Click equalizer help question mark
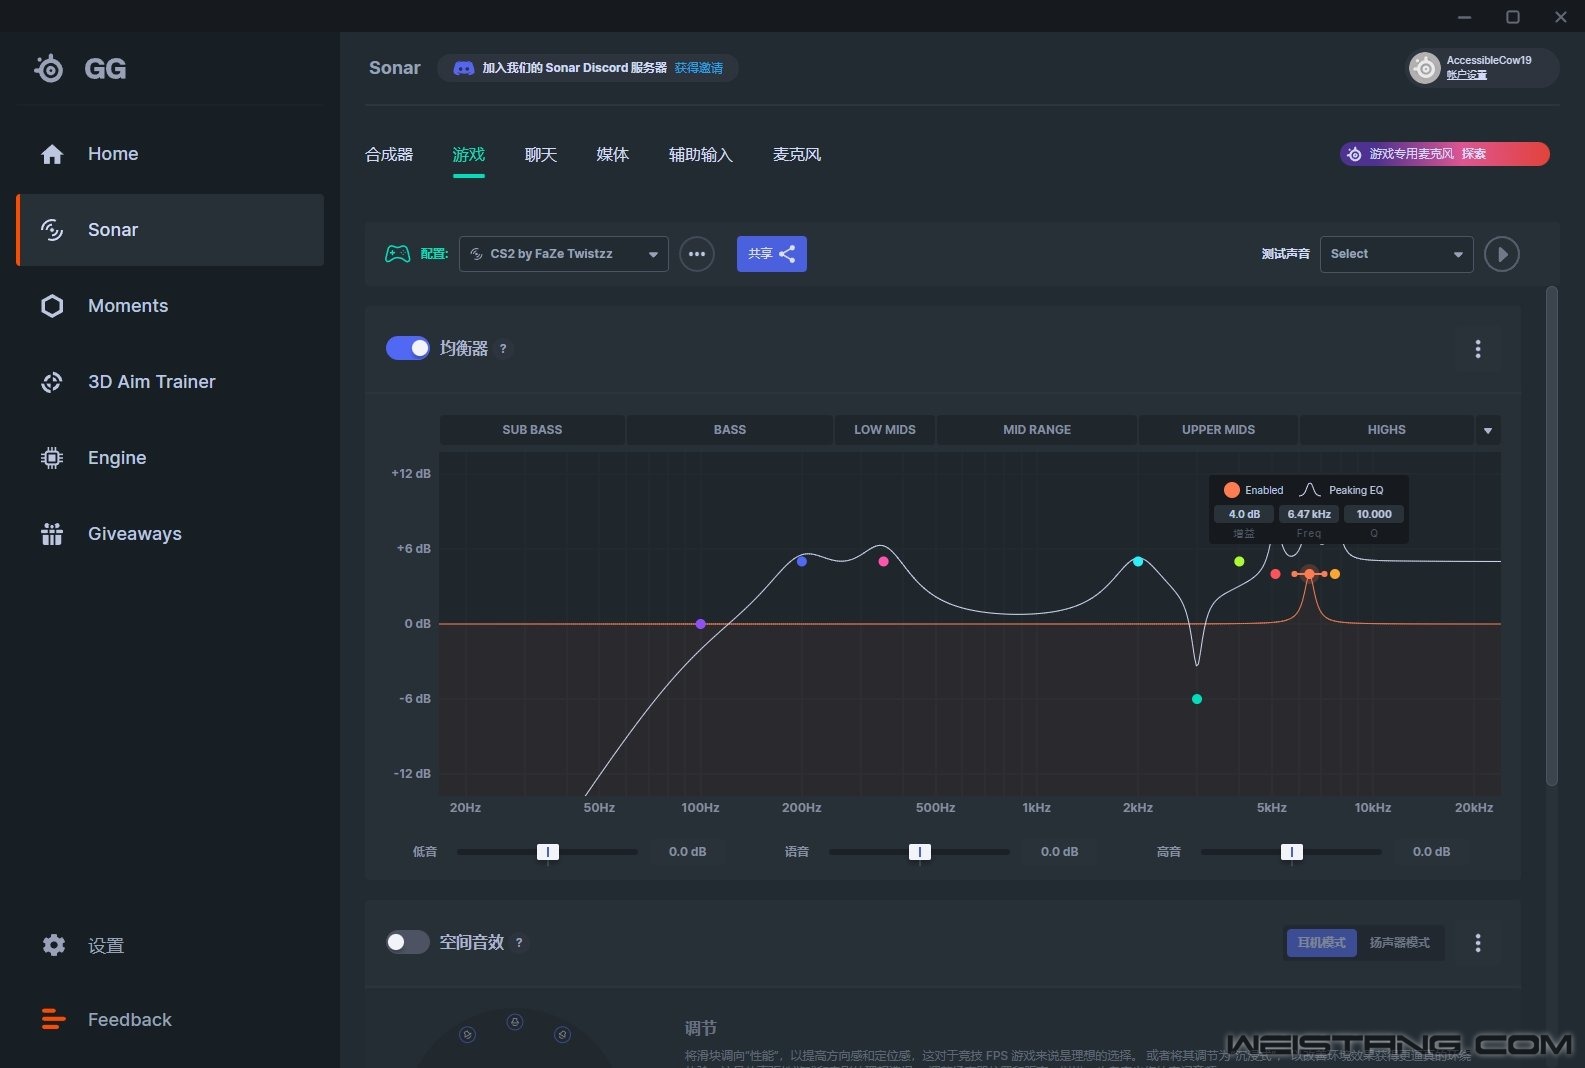This screenshot has width=1585, height=1068. coord(503,349)
